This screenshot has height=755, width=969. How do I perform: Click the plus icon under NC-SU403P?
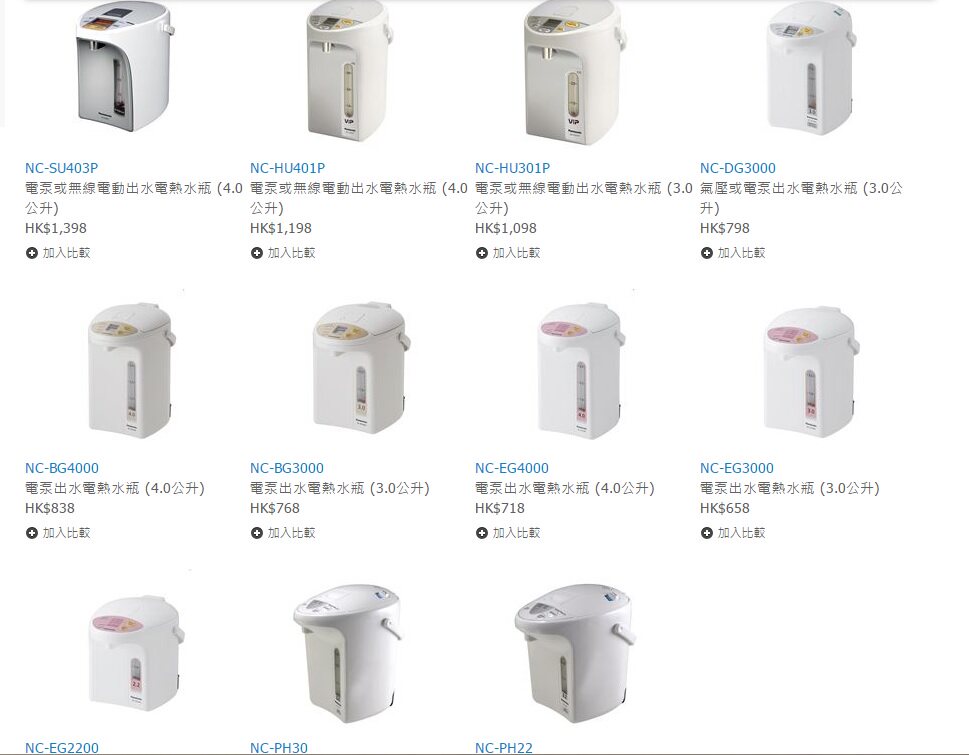[x=32, y=253]
